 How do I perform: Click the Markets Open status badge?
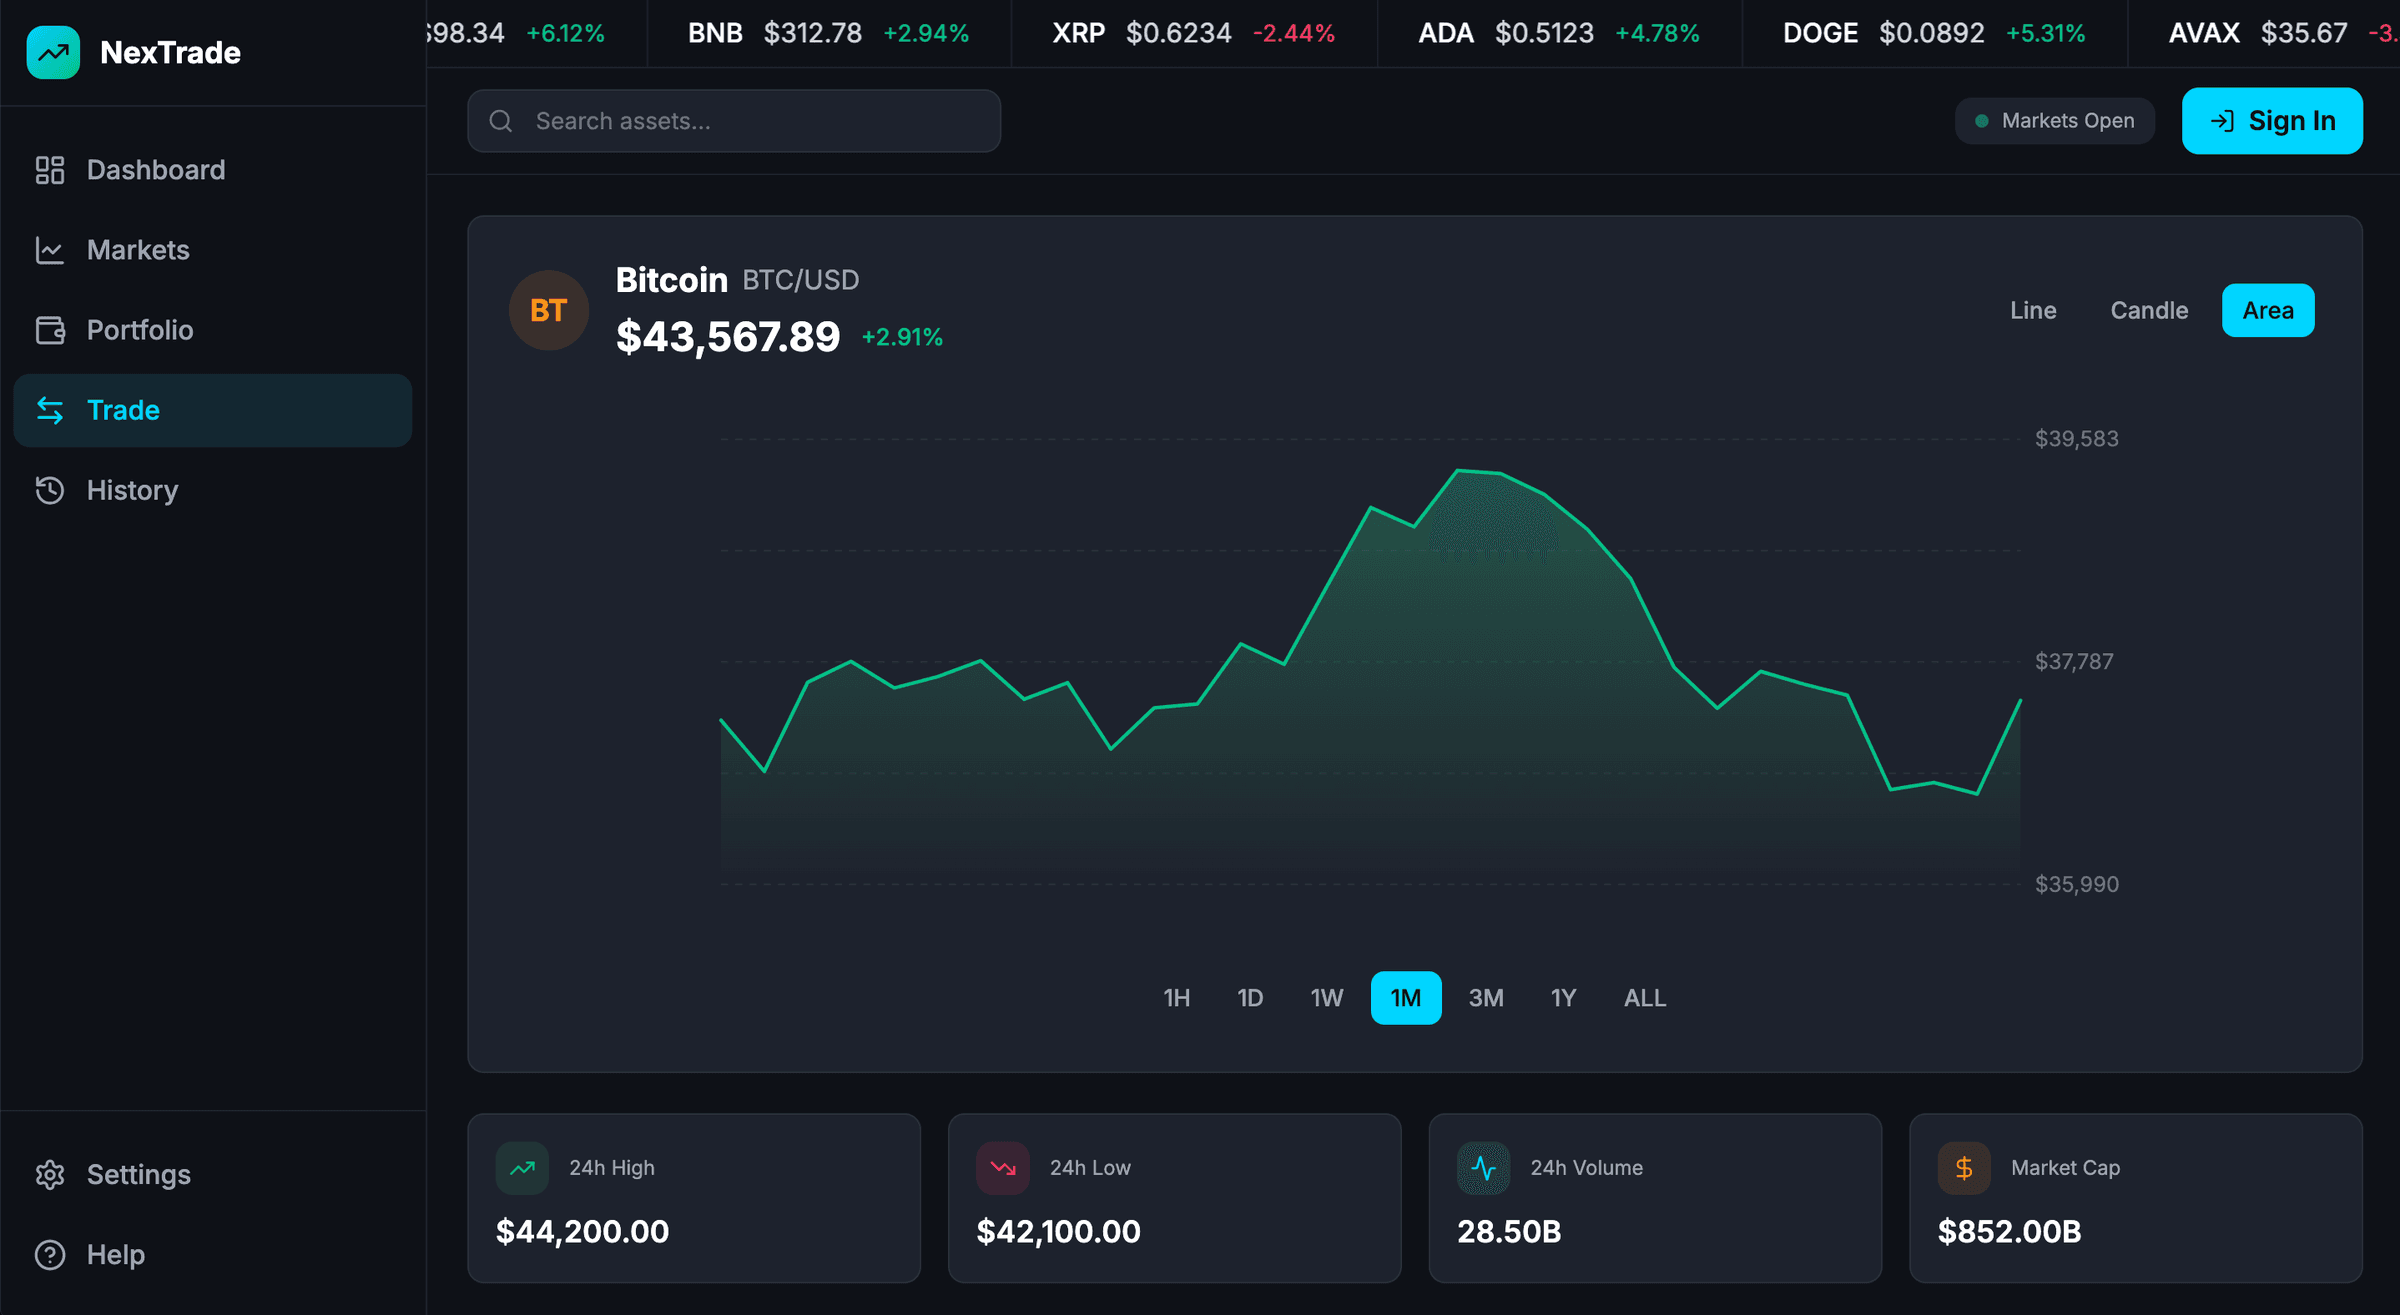pyautogui.click(x=2054, y=121)
